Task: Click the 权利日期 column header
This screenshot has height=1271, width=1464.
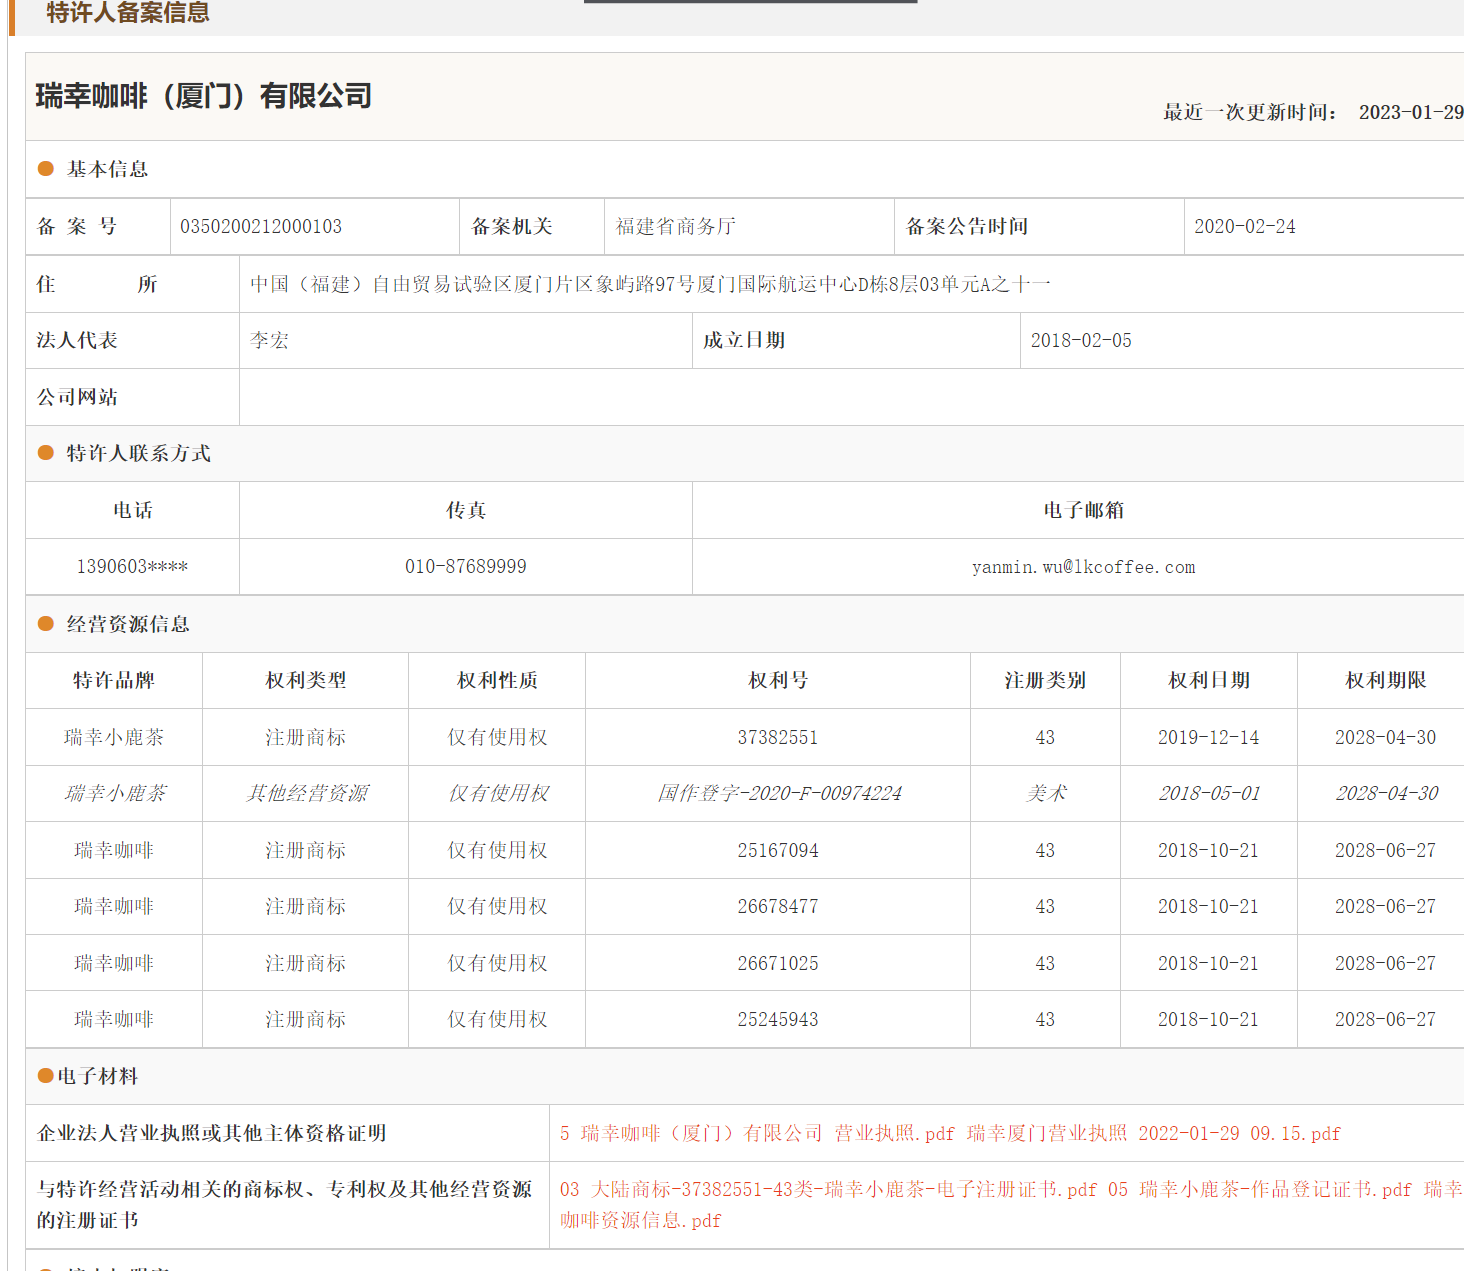Action: coord(1209,680)
